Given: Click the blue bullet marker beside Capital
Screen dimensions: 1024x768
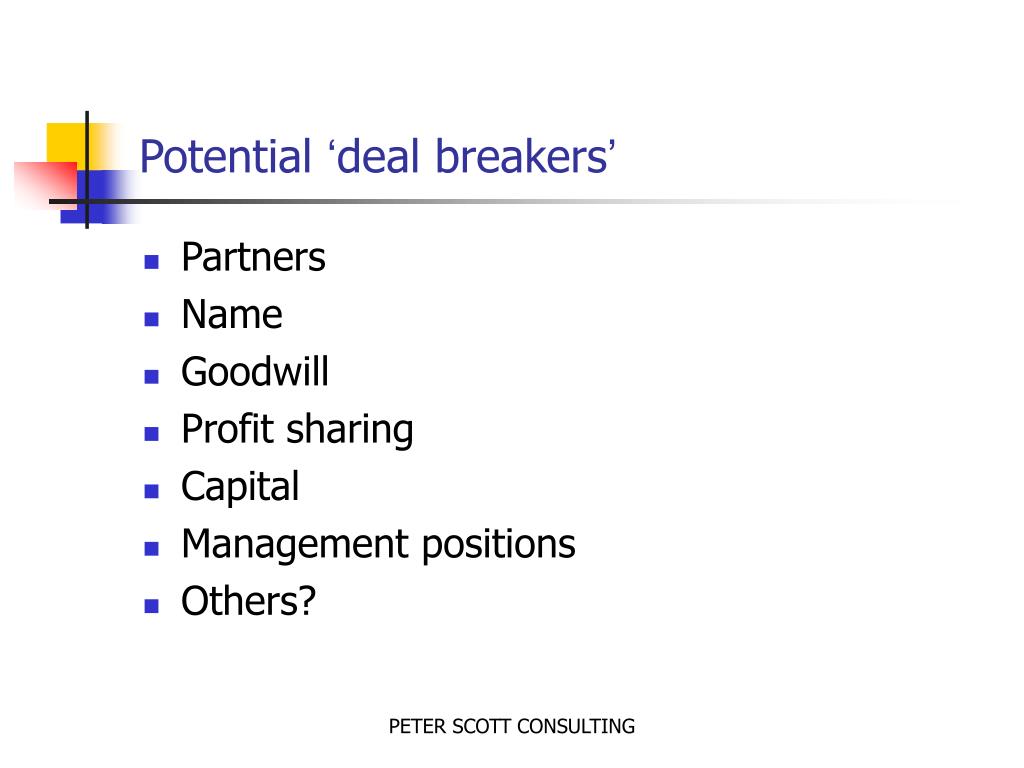Looking at the screenshot, I should [x=152, y=491].
